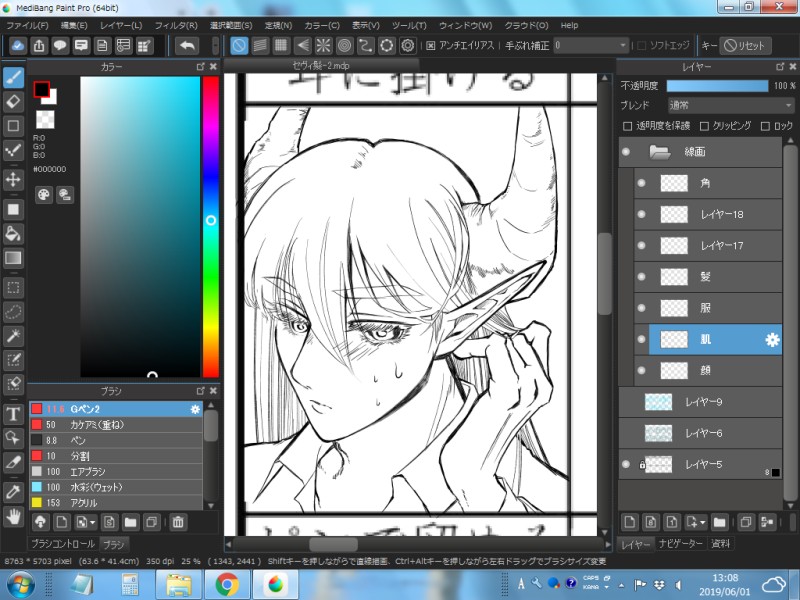
Task: Open add-brush dropdown arrow
Action: point(92,522)
